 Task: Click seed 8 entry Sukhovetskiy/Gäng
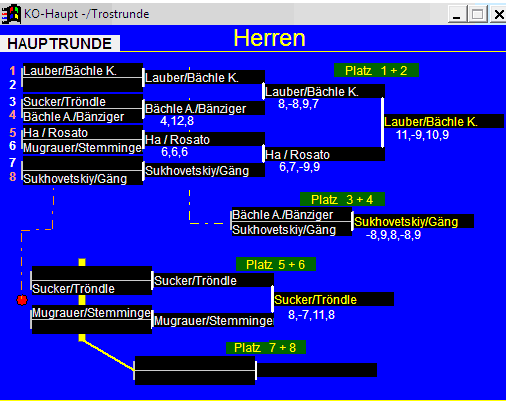(x=83, y=178)
